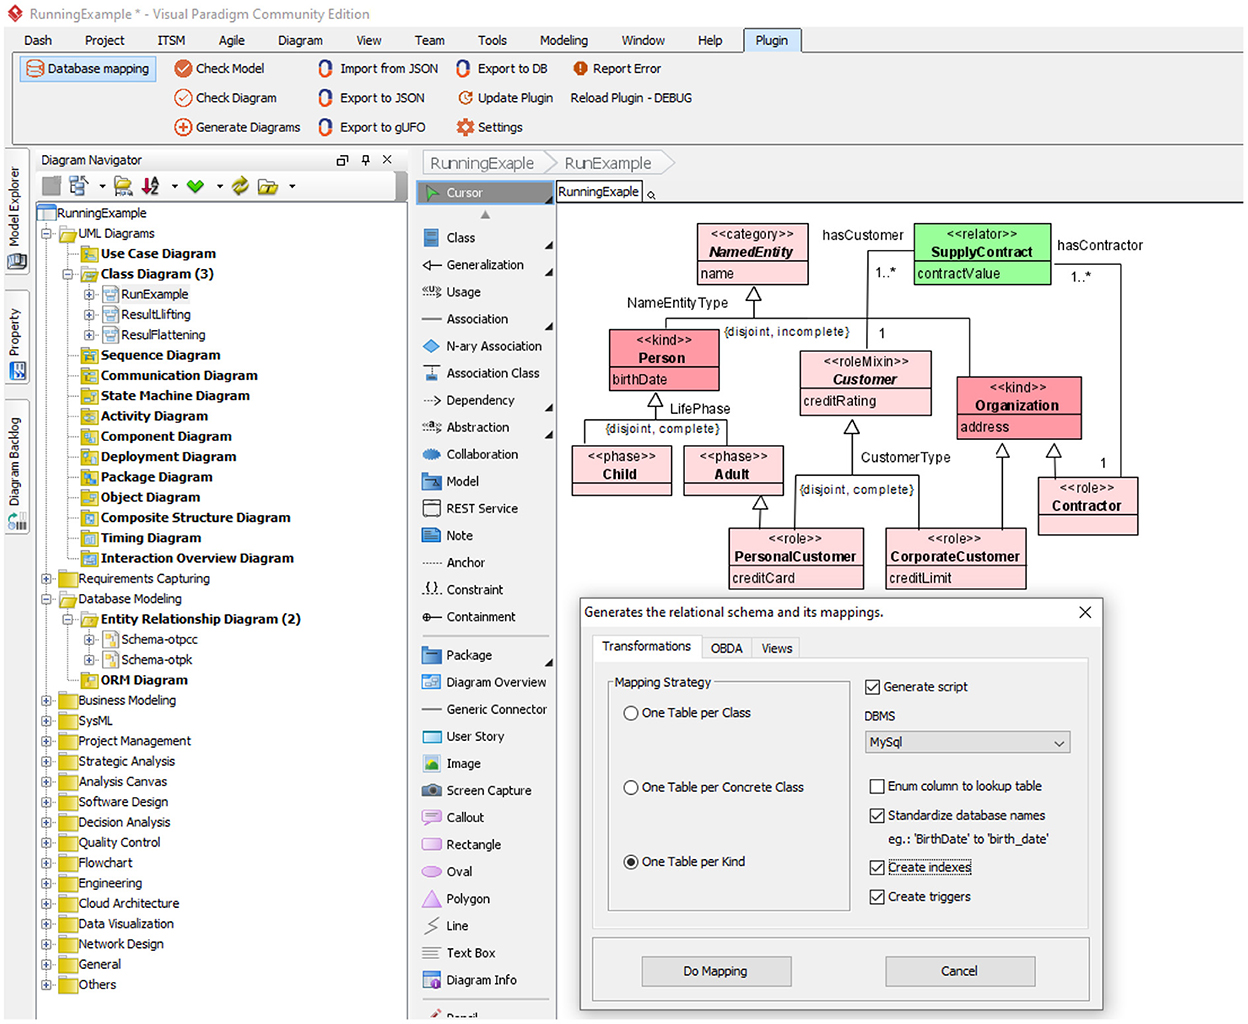The height and width of the screenshot is (1024, 1248).
Task: Click Reload Plugin - DEBUG
Action: (x=631, y=98)
